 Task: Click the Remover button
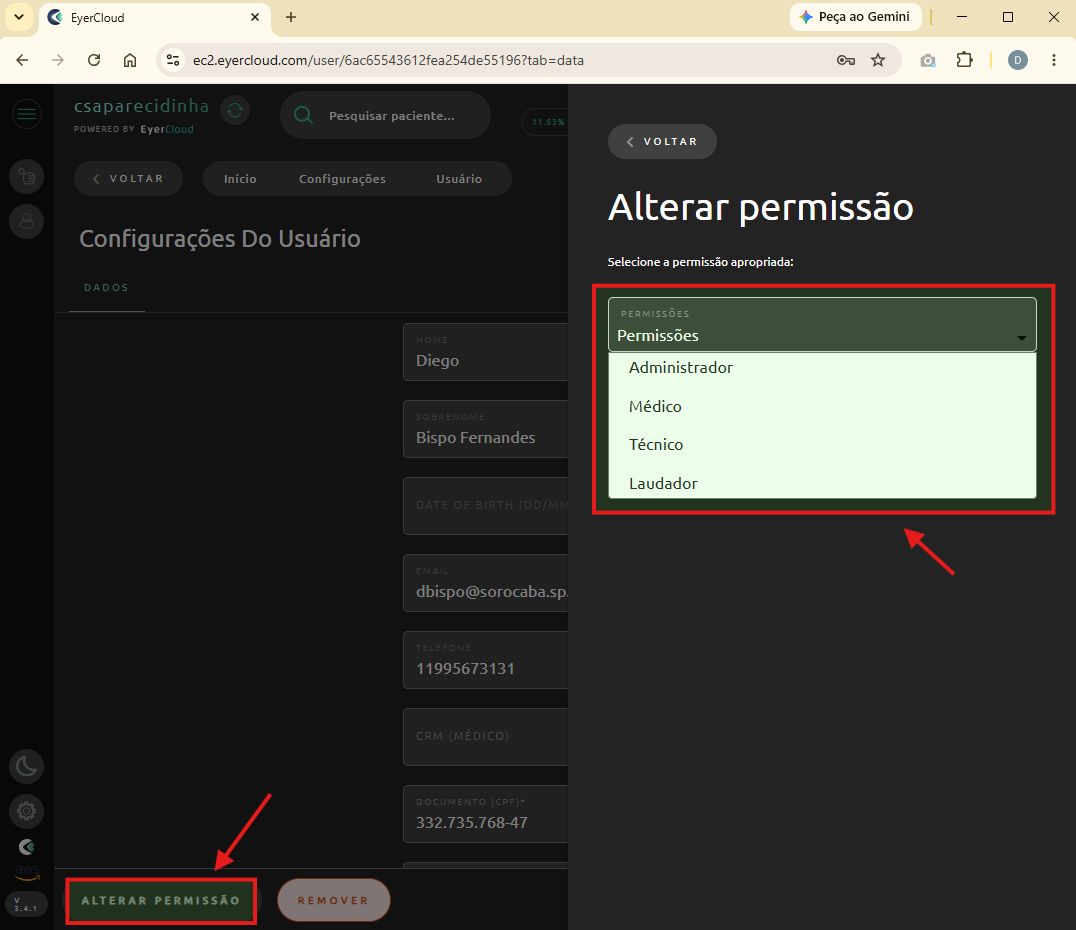(x=334, y=900)
